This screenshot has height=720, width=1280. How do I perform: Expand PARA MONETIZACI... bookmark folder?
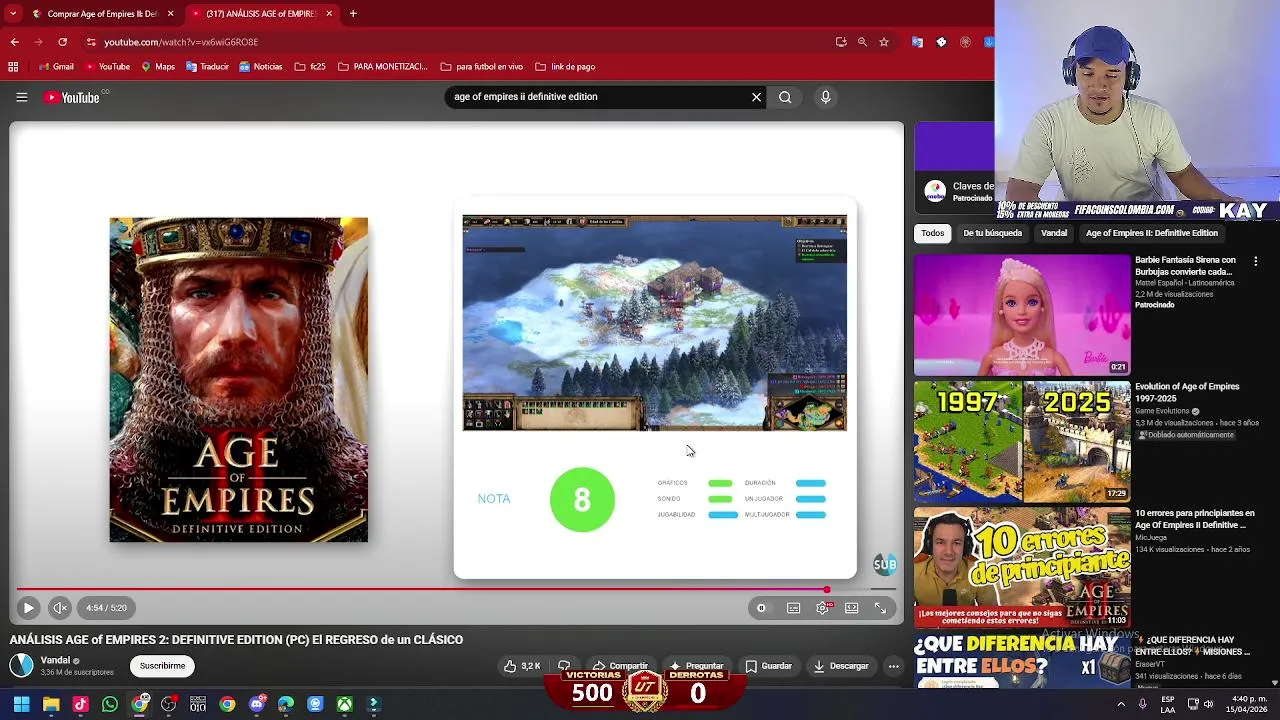pyautogui.click(x=382, y=67)
